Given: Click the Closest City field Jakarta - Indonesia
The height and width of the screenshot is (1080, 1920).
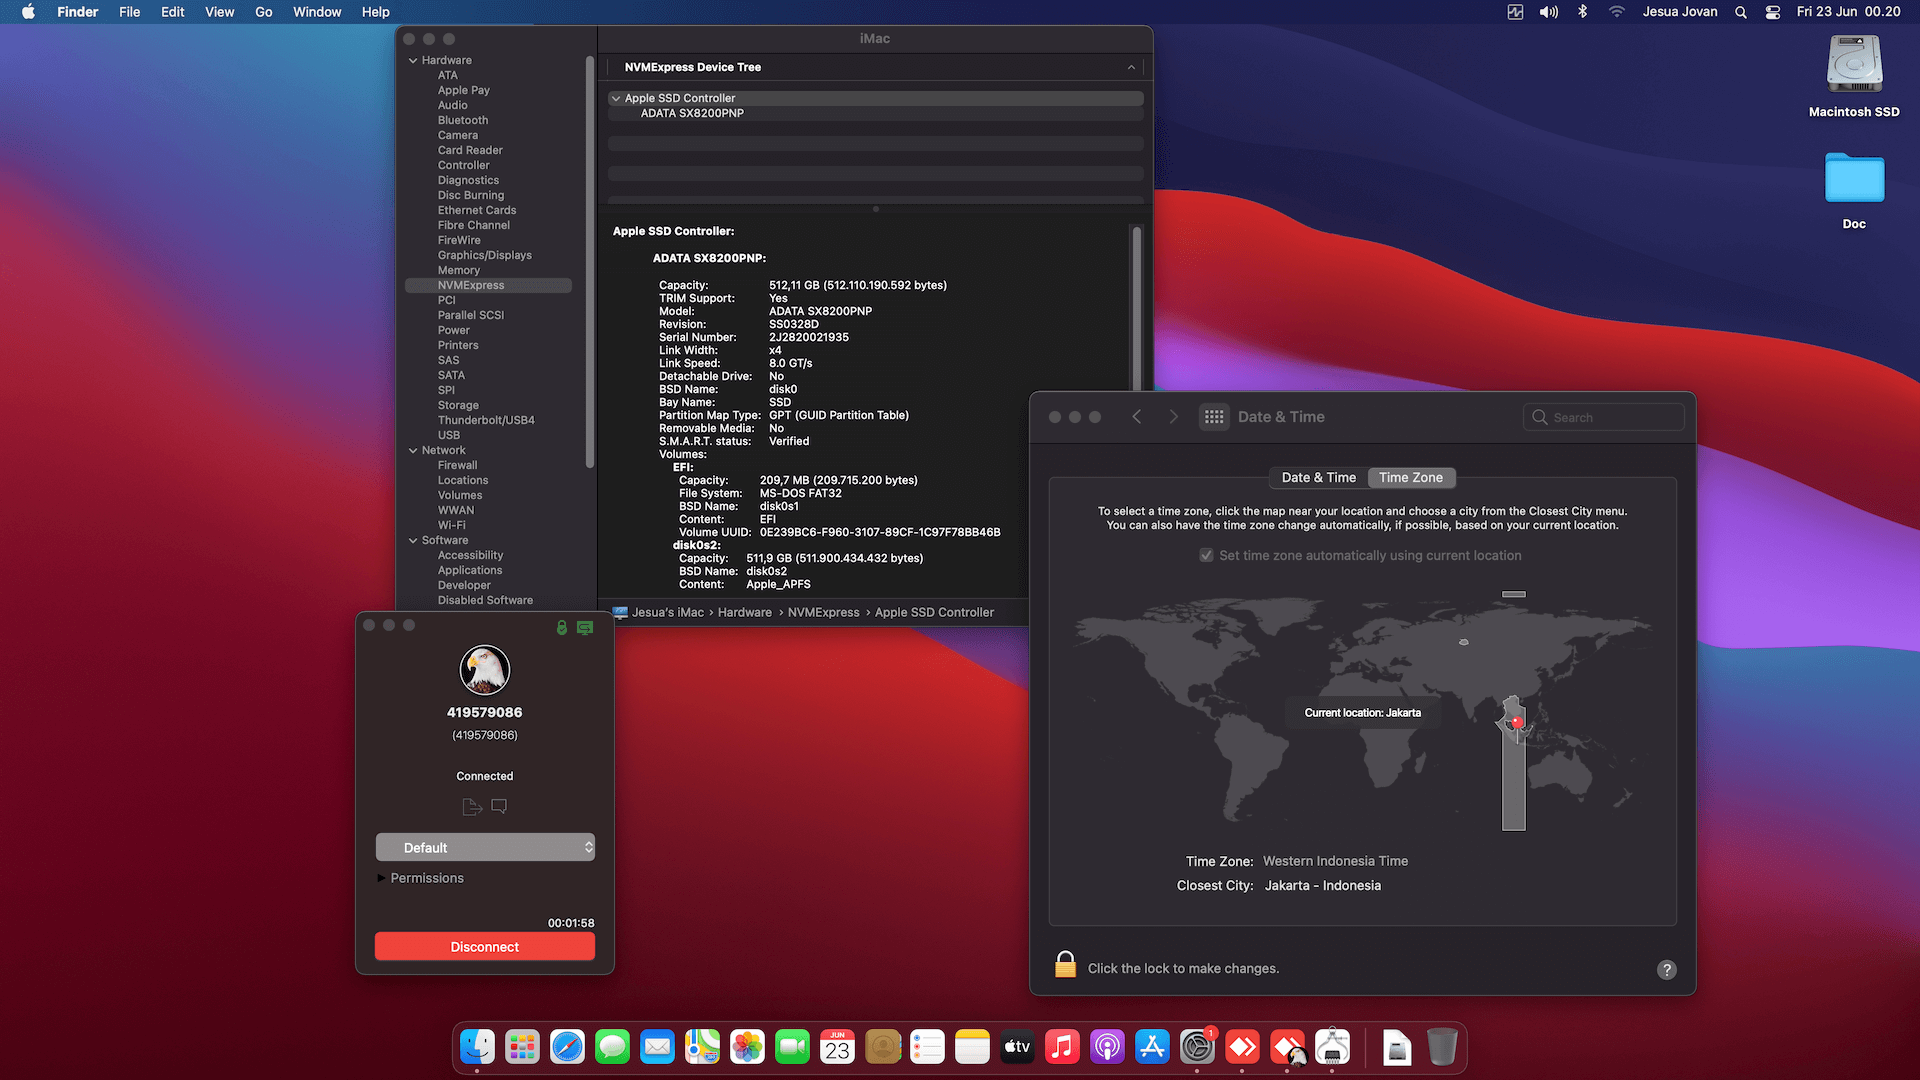Looking at the screenshot, I should tap(1322, 886).
